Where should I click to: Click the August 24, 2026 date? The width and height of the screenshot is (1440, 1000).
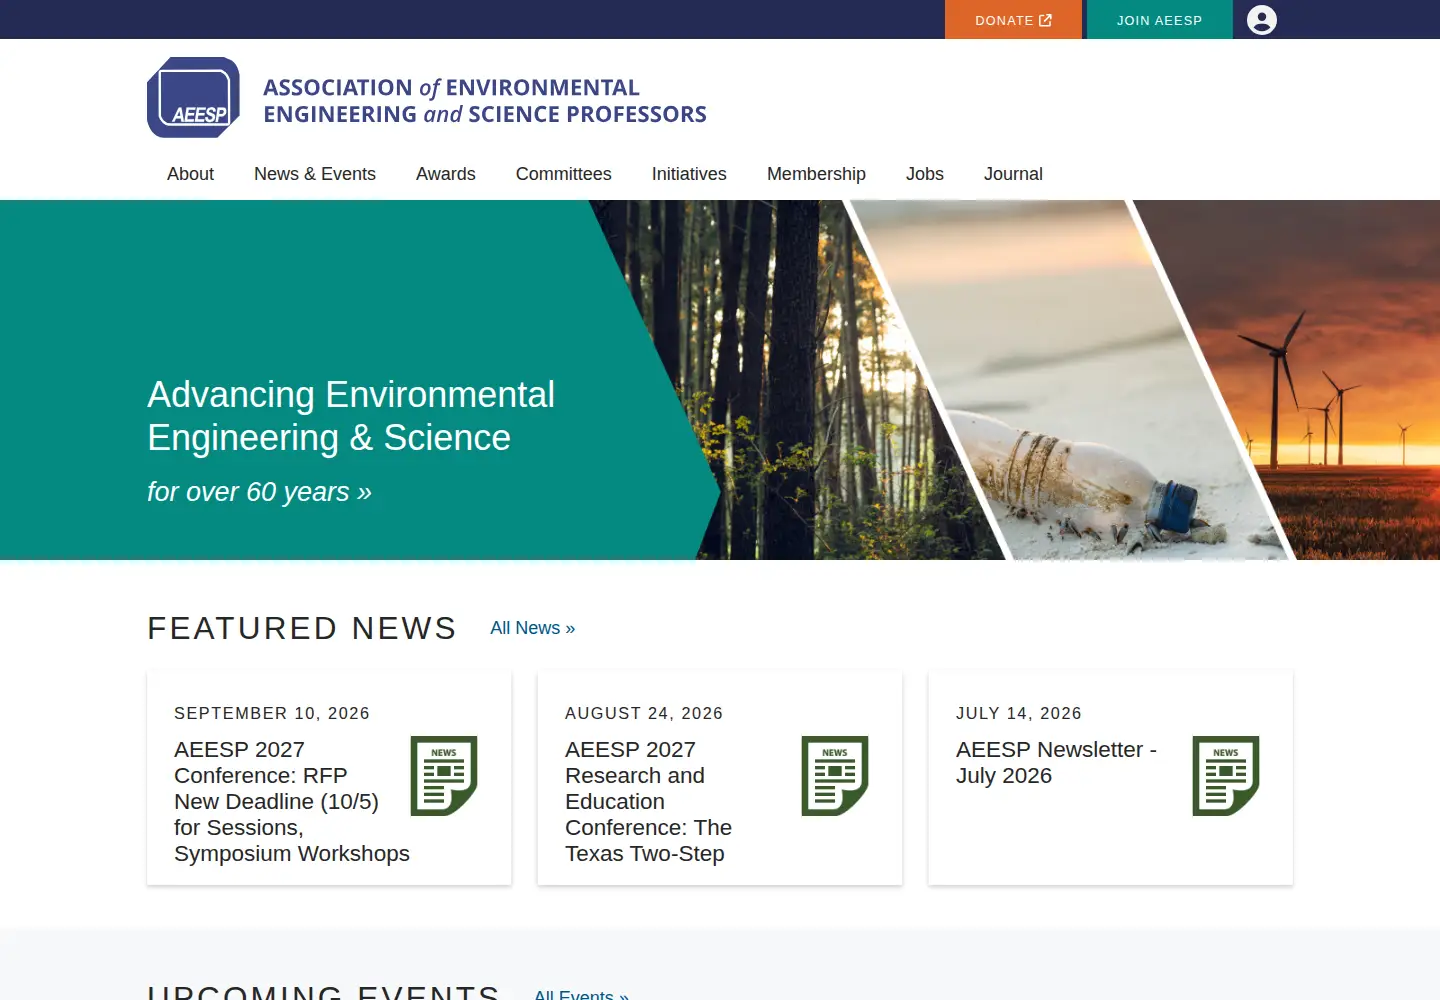[x=644, y=713]
